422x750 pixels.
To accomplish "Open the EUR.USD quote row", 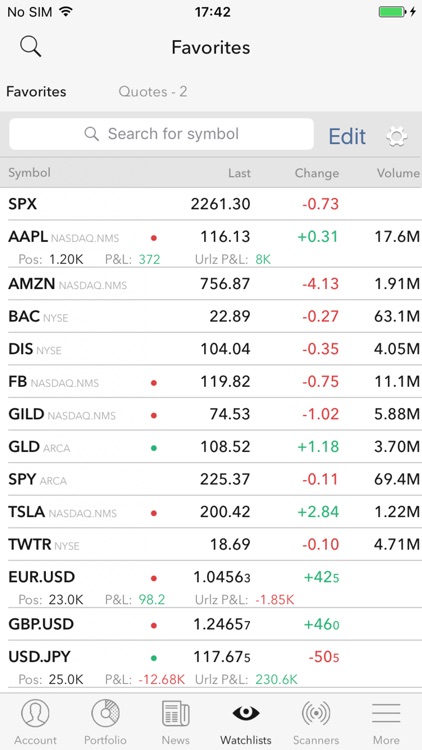I will click(x=211, y=585).
